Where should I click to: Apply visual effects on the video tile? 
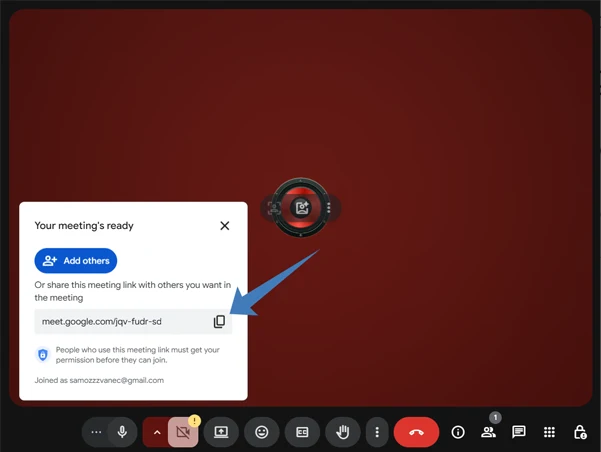tap(301, 208)
